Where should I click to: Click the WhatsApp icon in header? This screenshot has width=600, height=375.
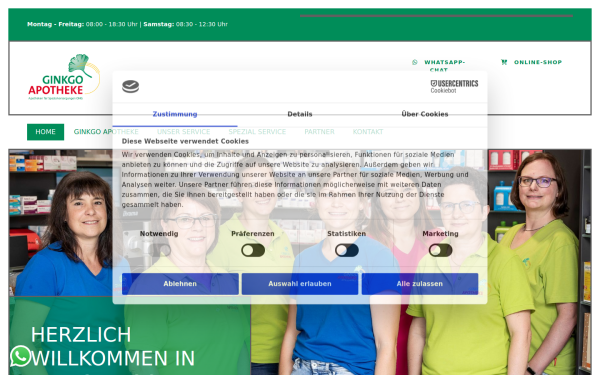pos(414,62)
